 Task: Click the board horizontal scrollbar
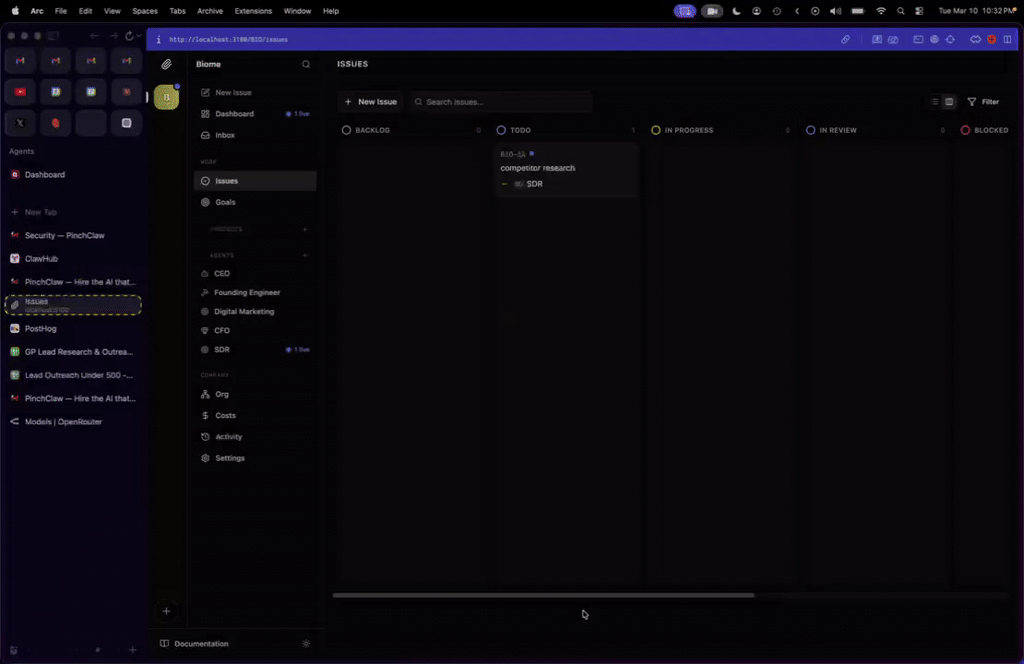(543, 595)
